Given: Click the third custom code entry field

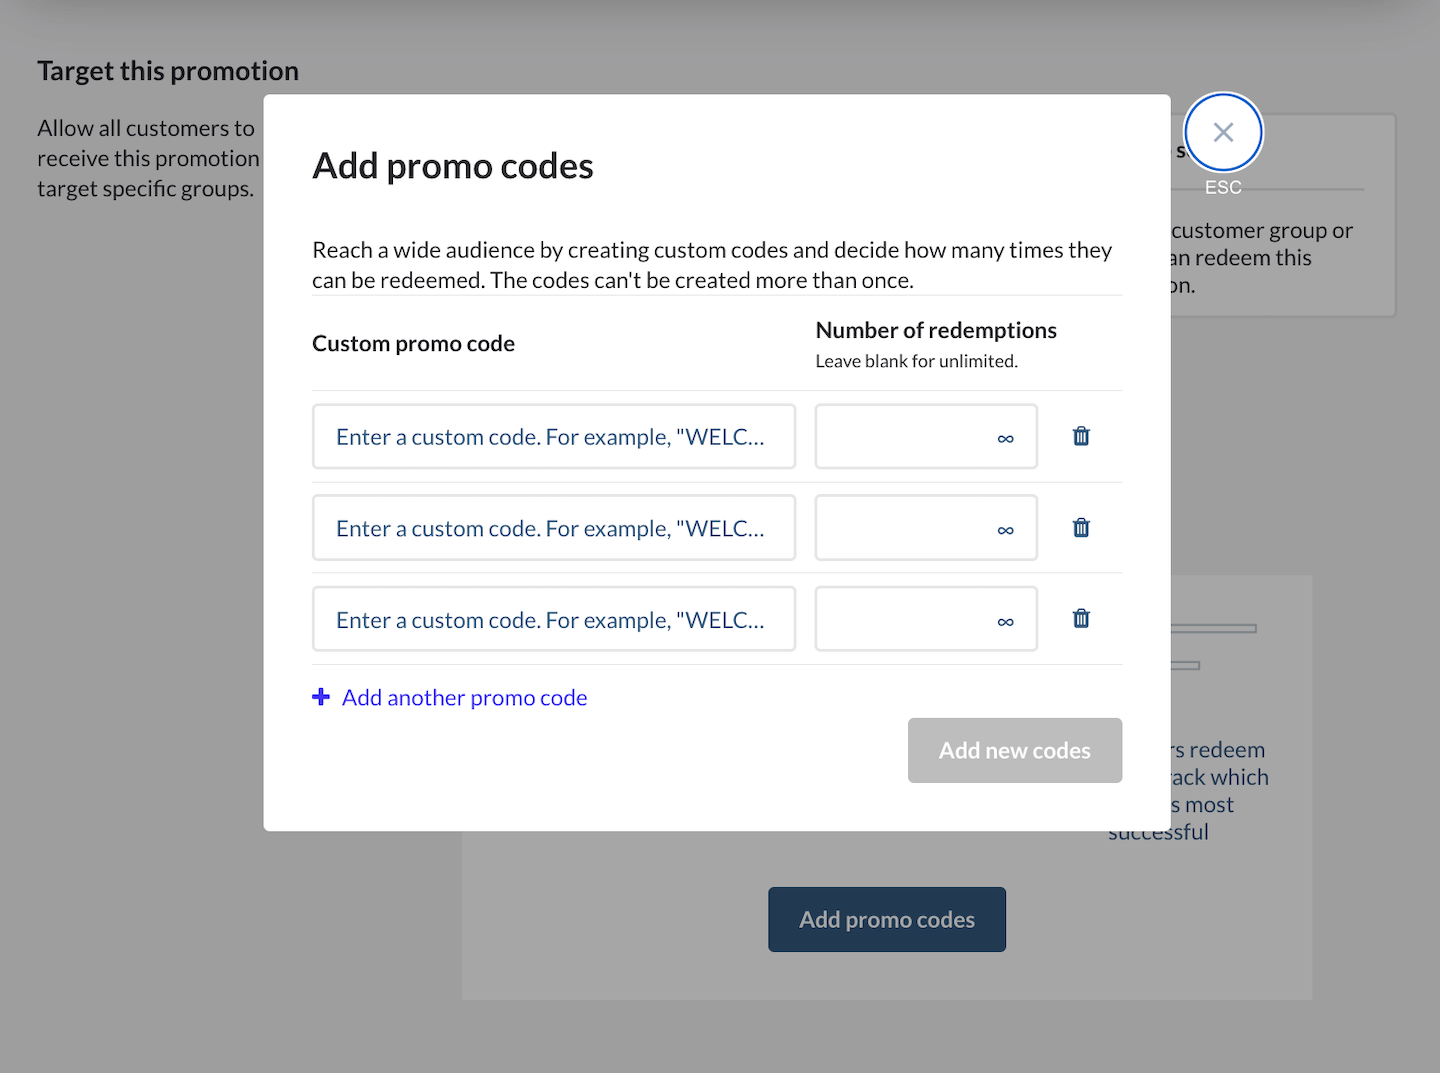Looking at the screenshot, I should [x=553, y=618].
